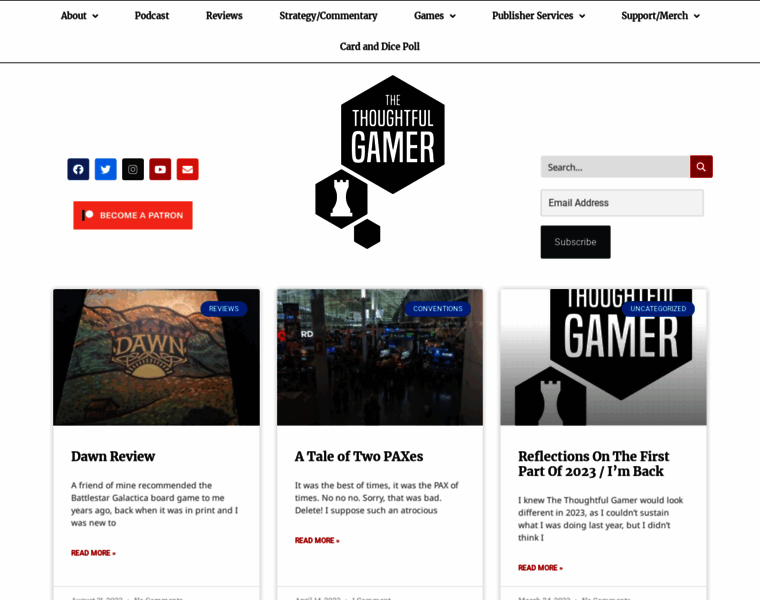Open the Card and Dice Poll page
Viewport: 760px width, 600px height.
coord(380,47)
